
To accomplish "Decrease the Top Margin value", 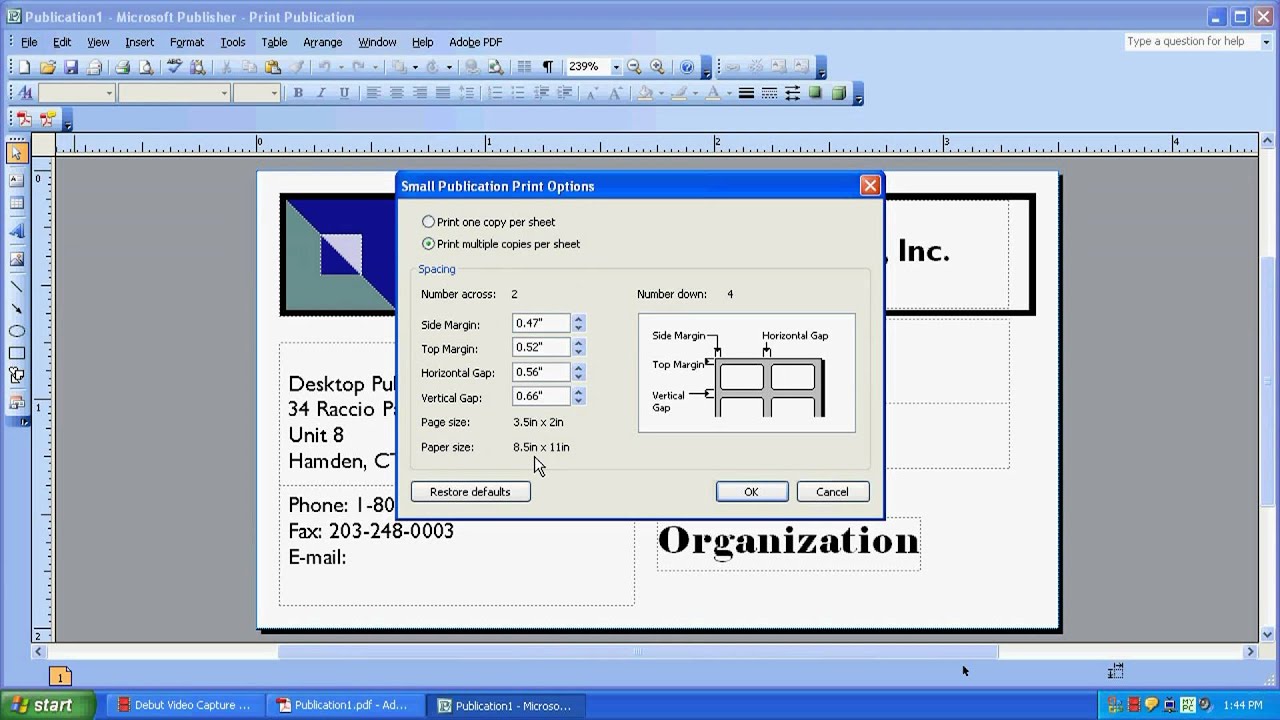I will tap(578, 352).
